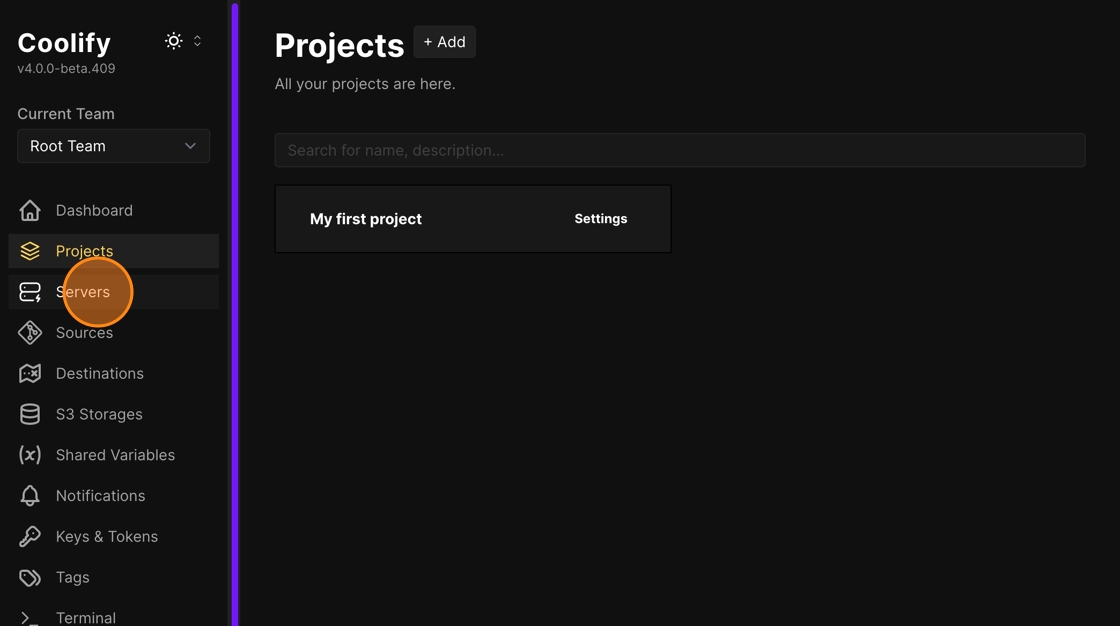This screenshot has height=626, width=1120.
Task: Click the Coolify logo title
Action: tap(64, 43)
